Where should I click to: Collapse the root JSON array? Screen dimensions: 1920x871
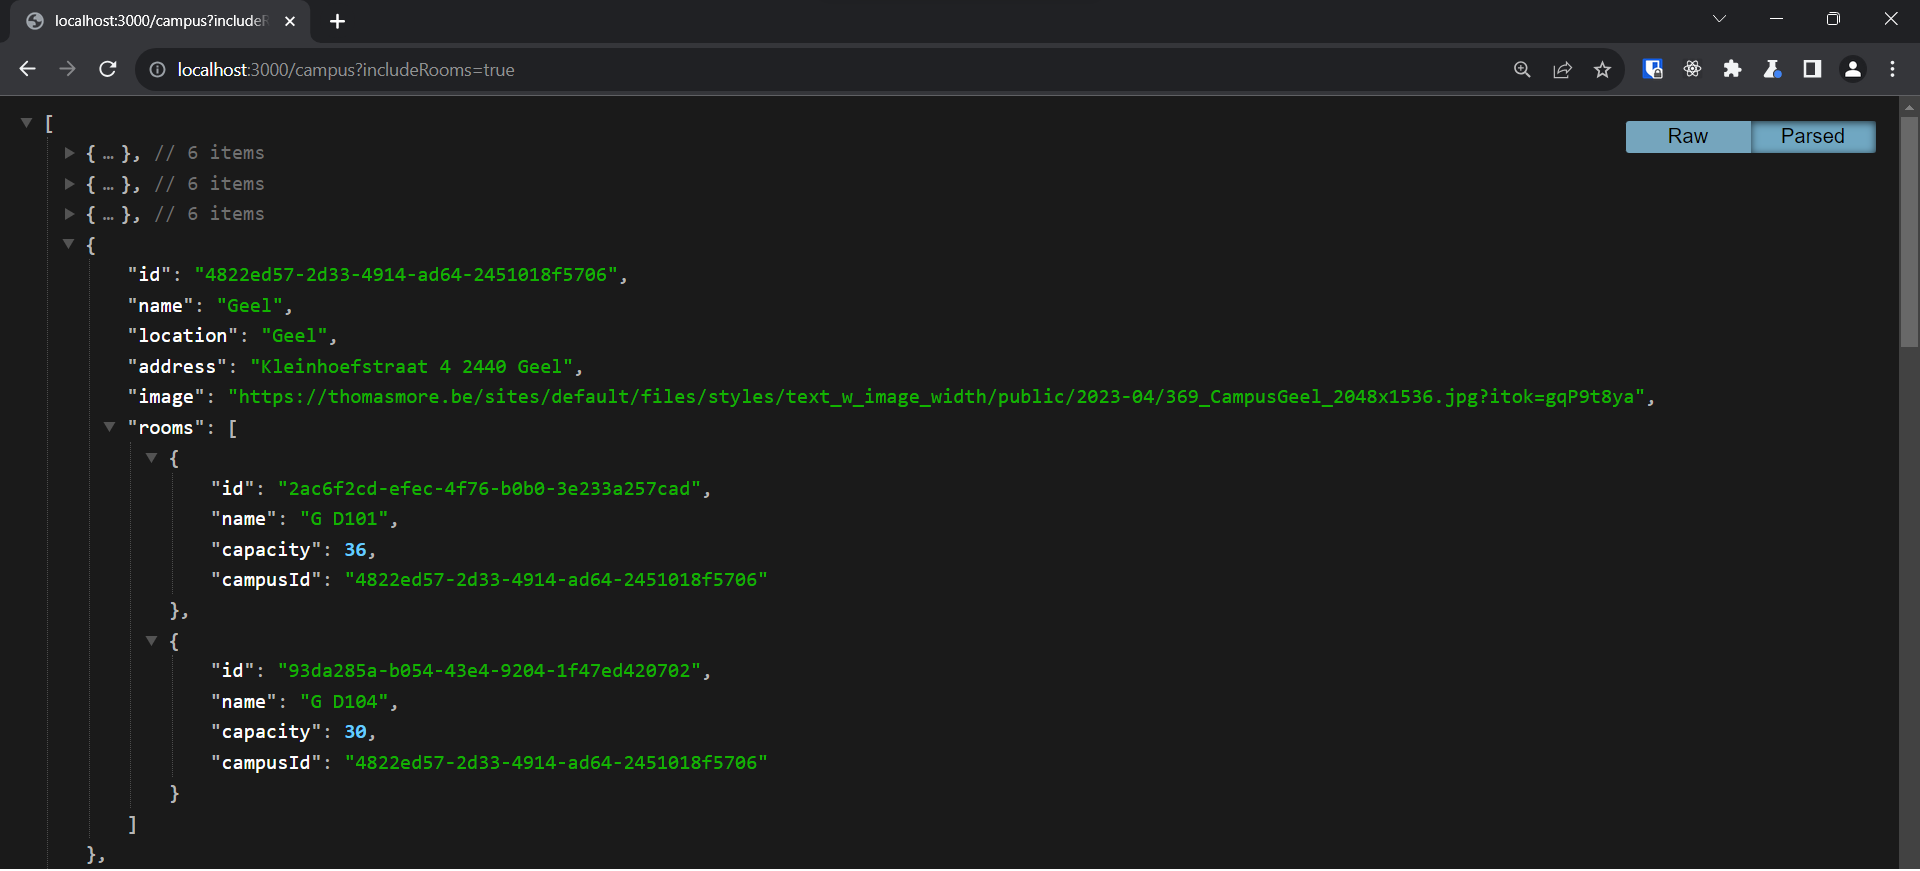click(x=27, y=122)
